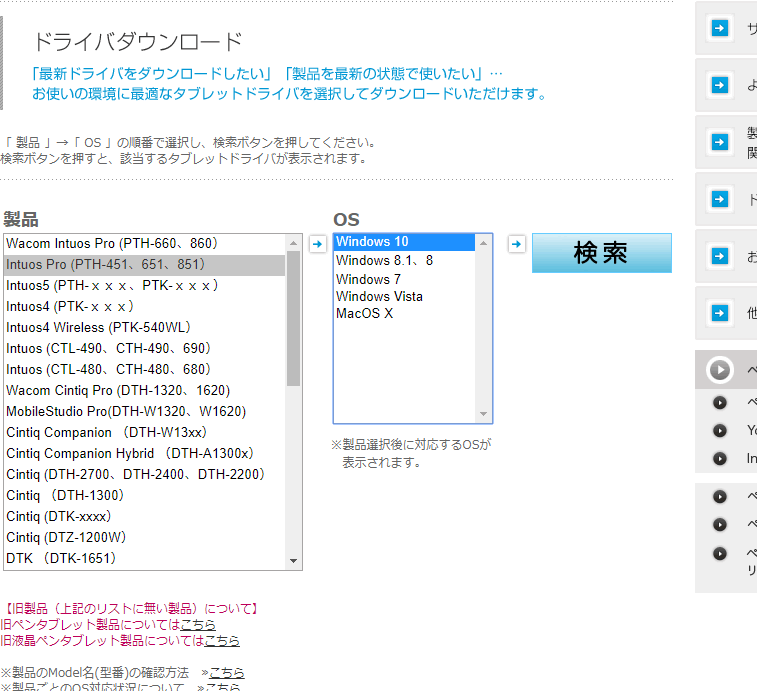Screen dimensions: 757x691
Task: Select Cintiq (DTH-1300) product
Action: [144, 495]
